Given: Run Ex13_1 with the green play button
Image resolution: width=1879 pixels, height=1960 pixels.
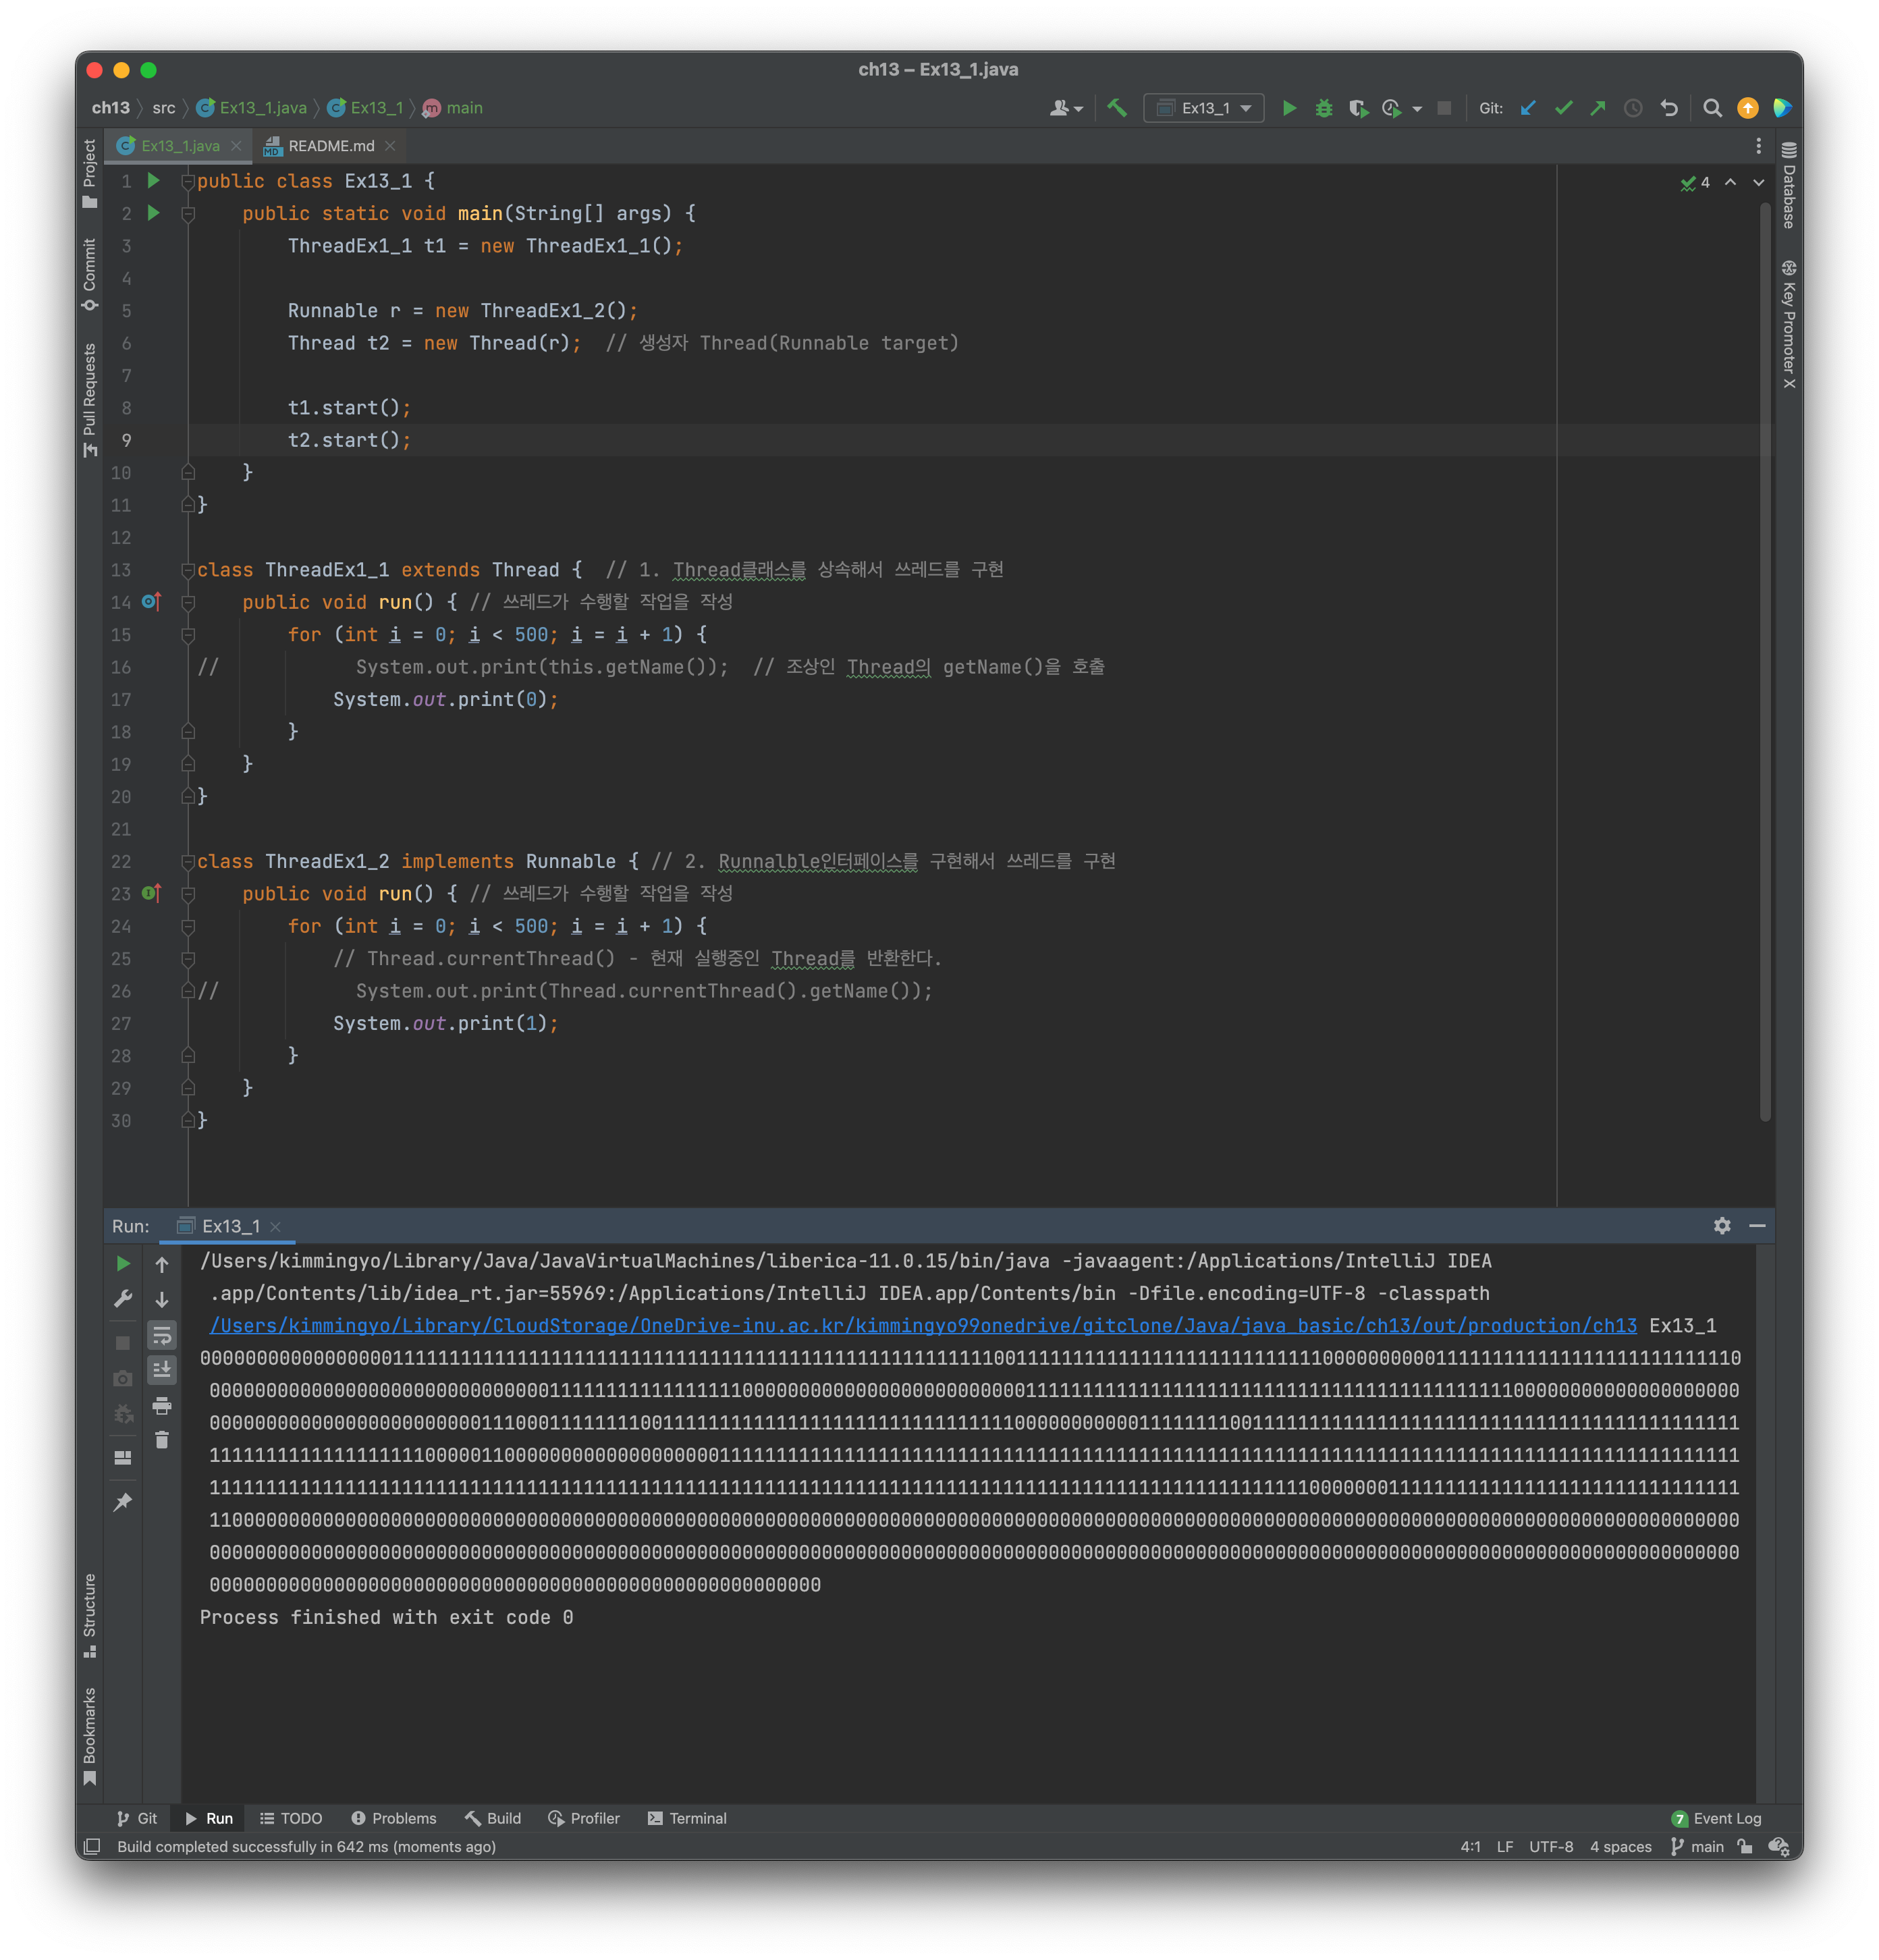Looking at the screenshot, I should [1289, 108].
